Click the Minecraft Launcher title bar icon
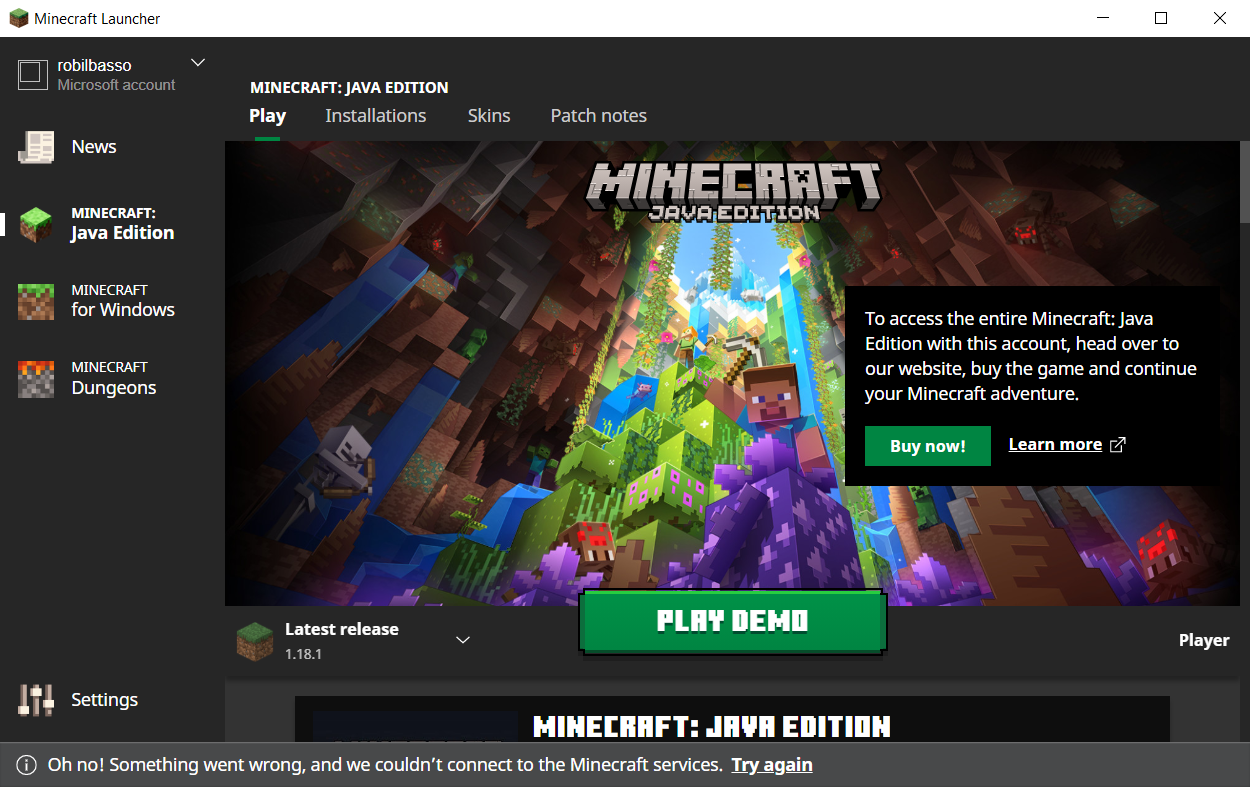Image resolution: width=1250 pixels, height=787 pixels. (18, 18)
